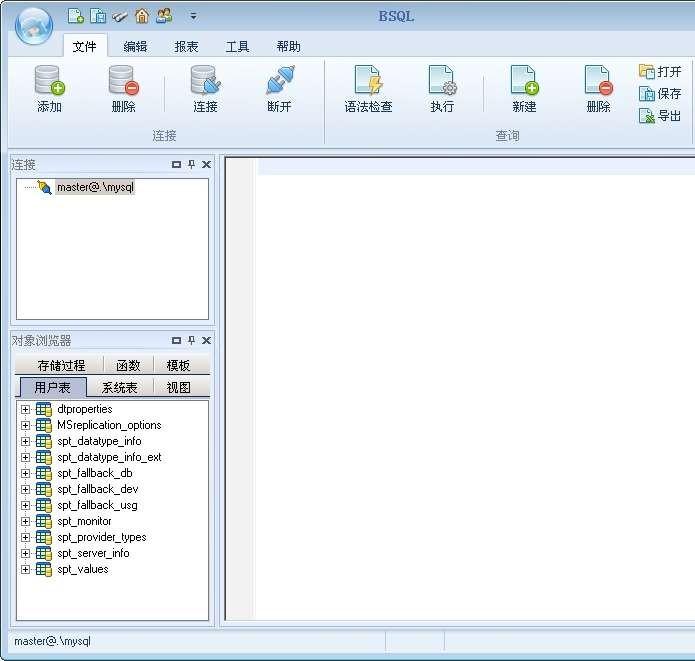
Task: Maximize the 连接 panel
Action: point(176,164)
